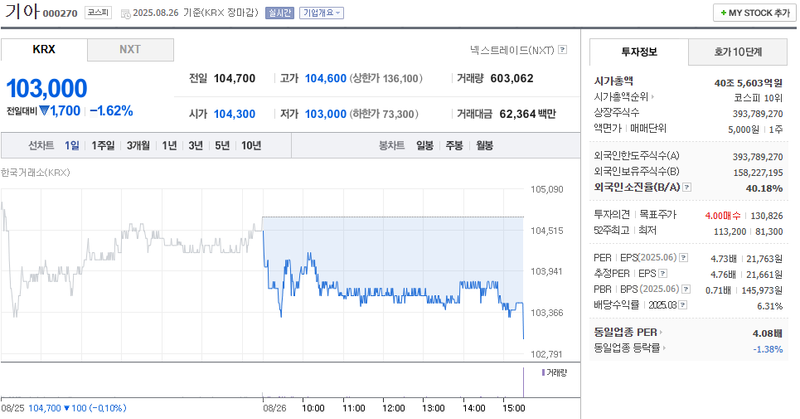The image size is (800, 419).
Task: Click the 시가 104,300 value
Action: pos(234,114)
